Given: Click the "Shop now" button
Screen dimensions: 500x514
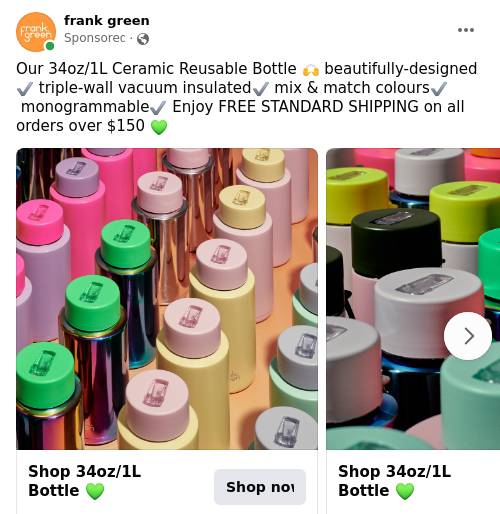Looking at the screenshot, I should coord(260,487).
